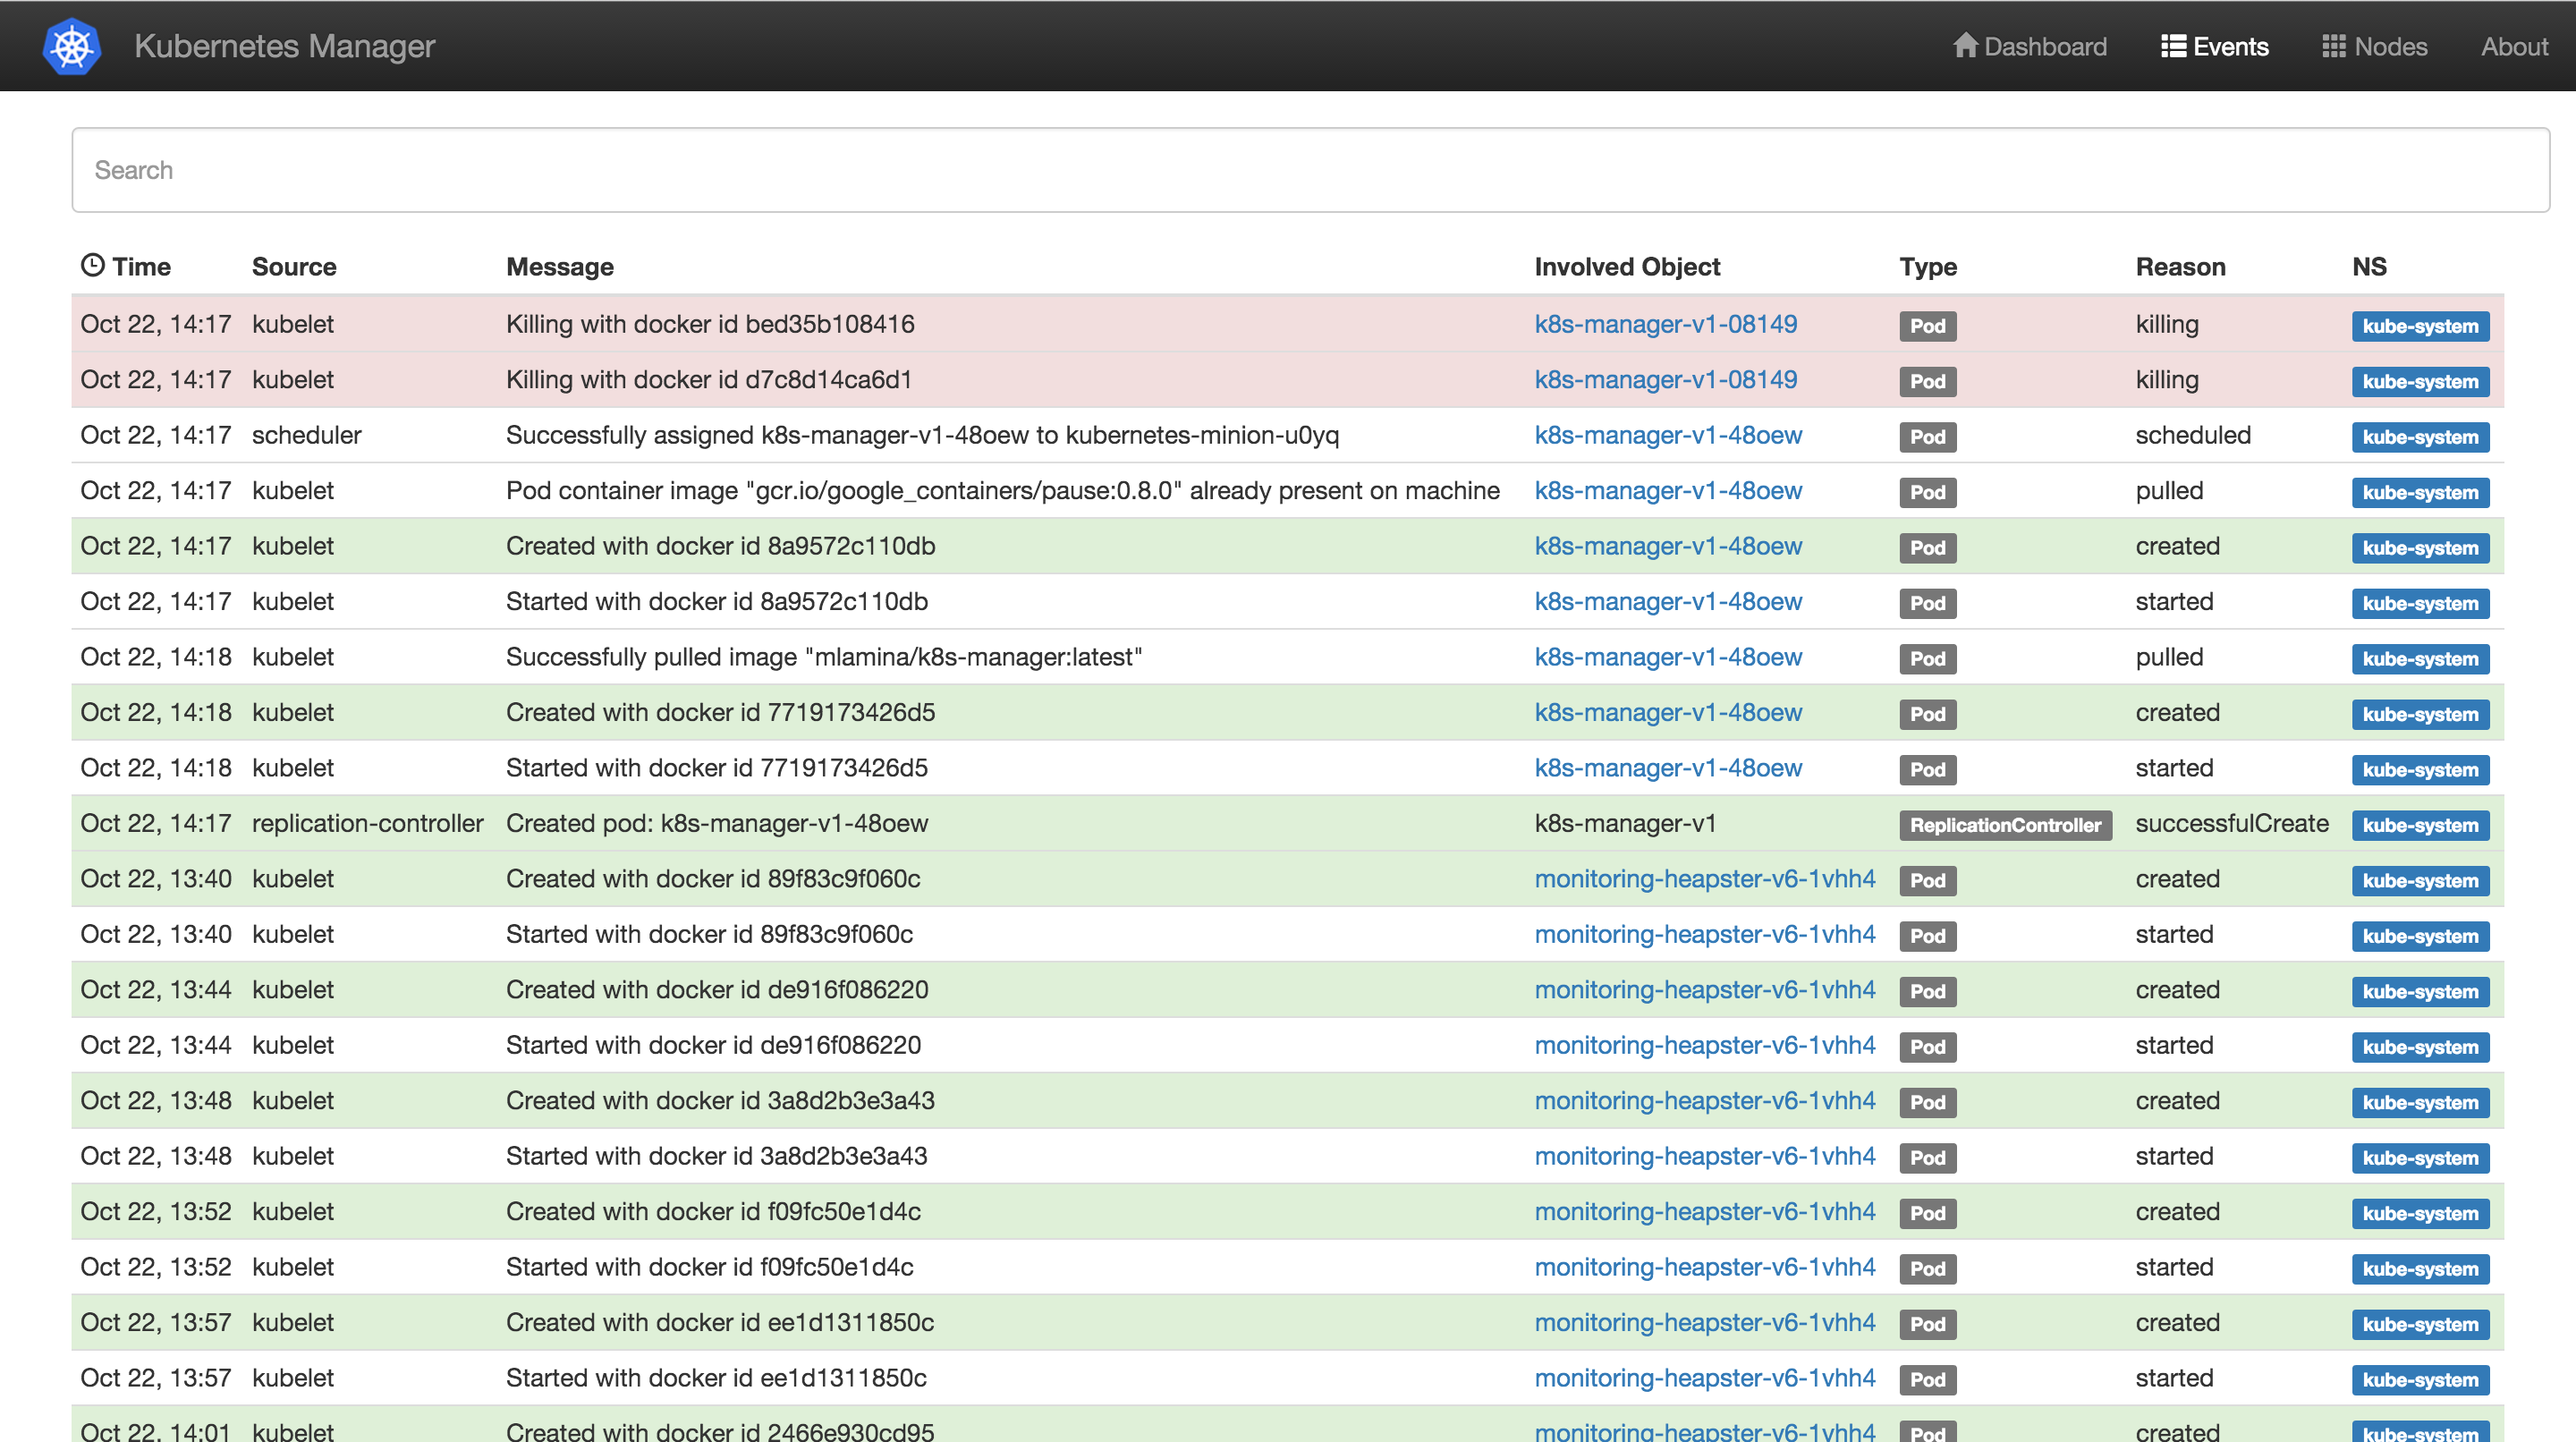Open k8s-manager-v1-08149 link in first row
Image resolution: width=2576 pixels, height=1442 pixels.
pyautogui.click(x=1665, y=324)
